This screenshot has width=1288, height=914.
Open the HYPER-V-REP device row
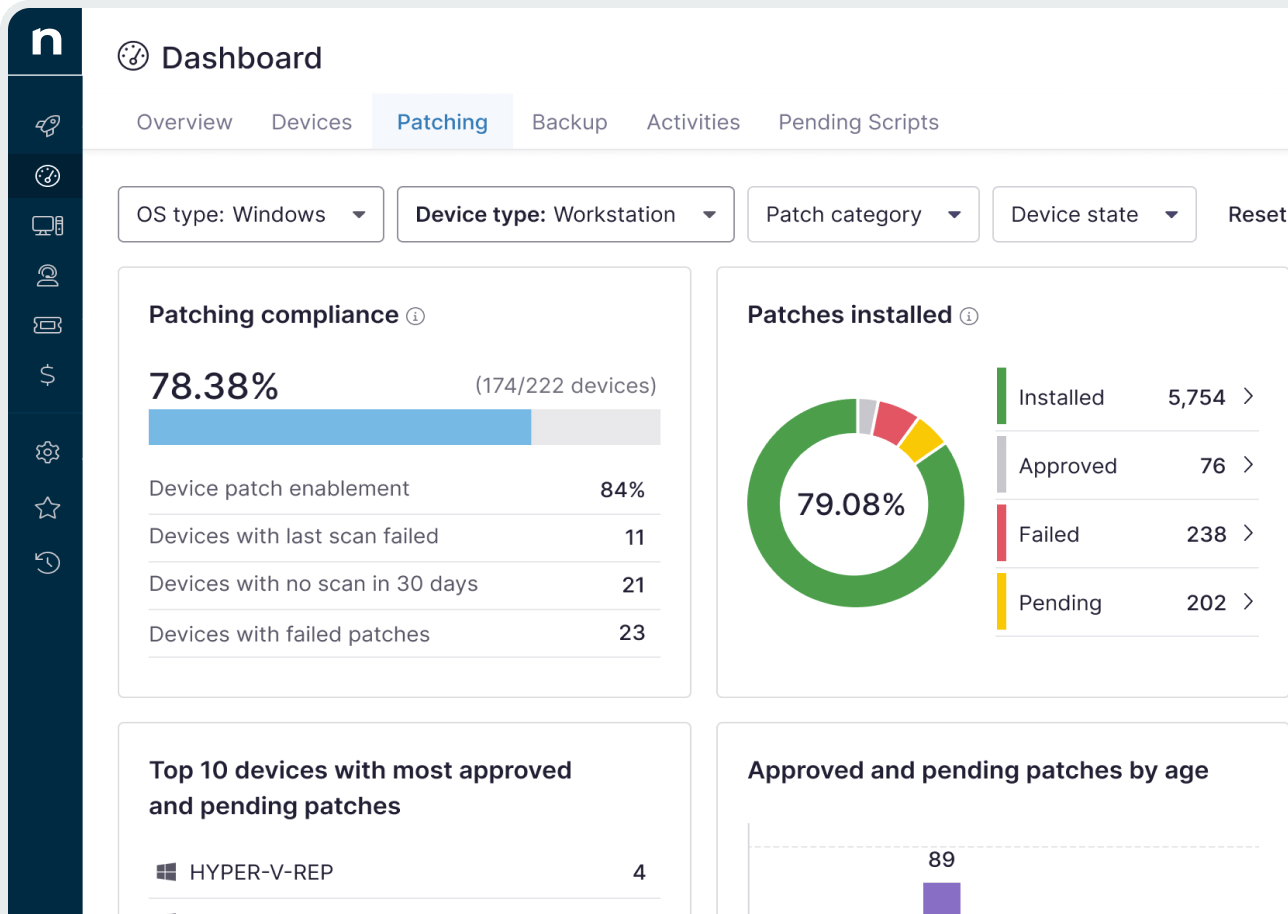coord(404,872)
